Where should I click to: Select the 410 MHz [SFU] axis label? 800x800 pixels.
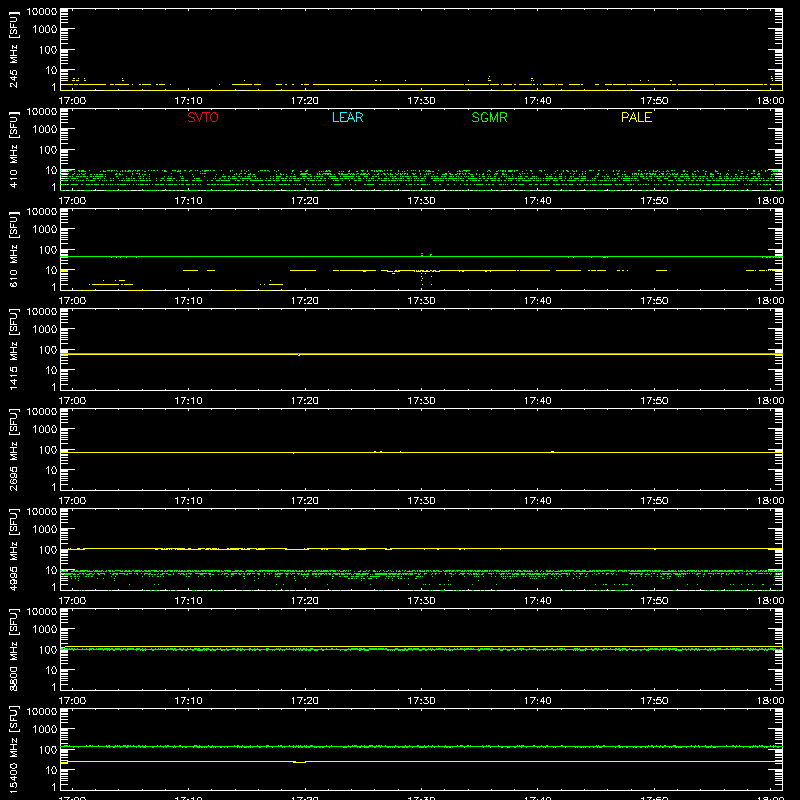coord(13,149)
